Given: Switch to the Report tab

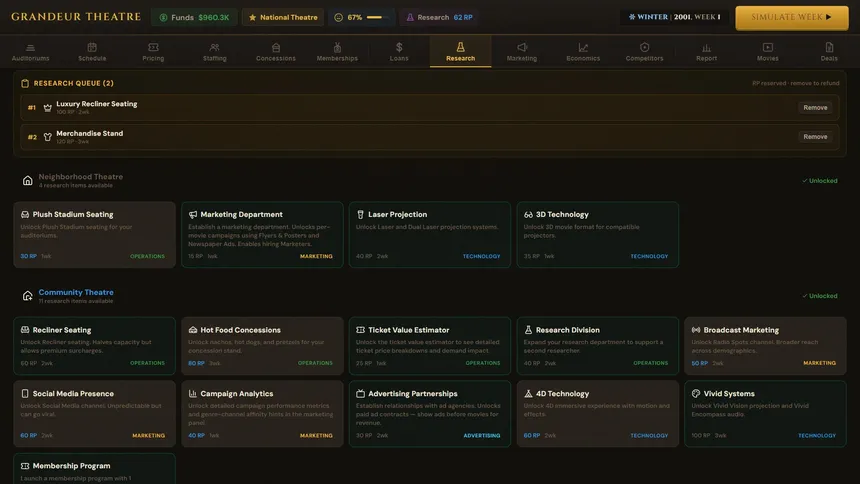Looking at the screenshot, I should pos(706,52).
